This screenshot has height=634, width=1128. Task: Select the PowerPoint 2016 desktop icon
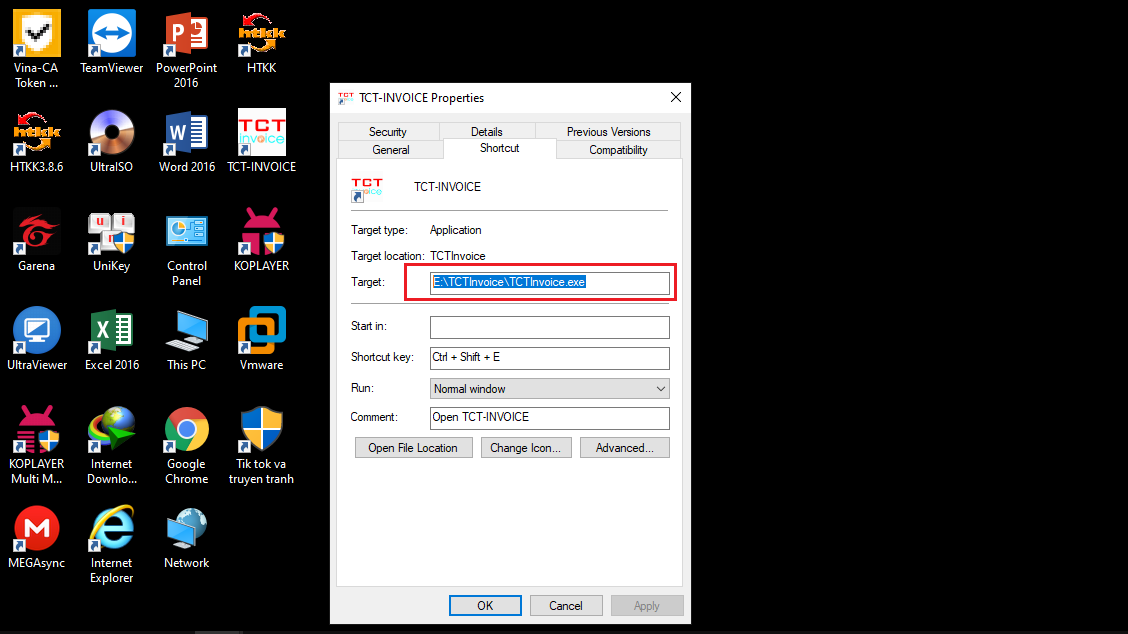pos(186,49)
